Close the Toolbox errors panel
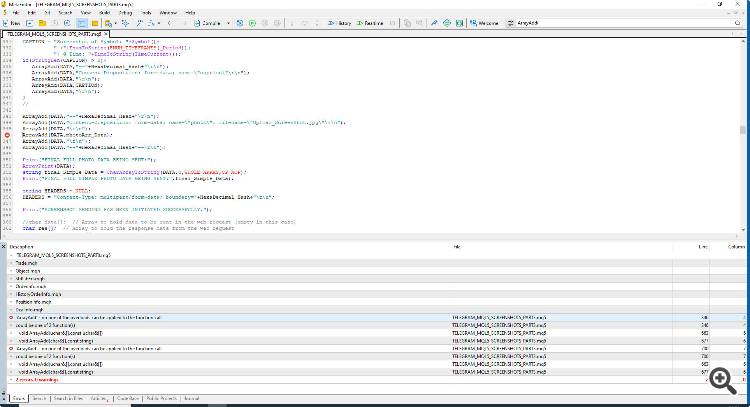 3,247
